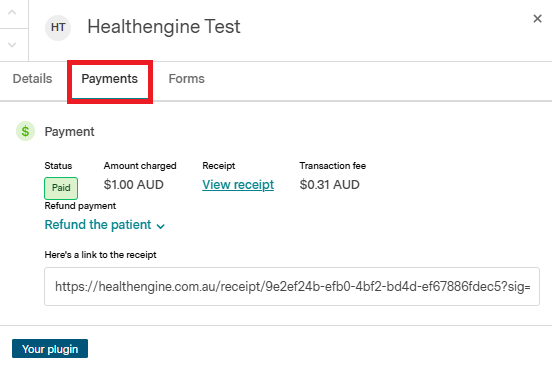Click the Your plugin button
Image resolution: width=552 pixels, height=366 pixels.
coord(50,349)
